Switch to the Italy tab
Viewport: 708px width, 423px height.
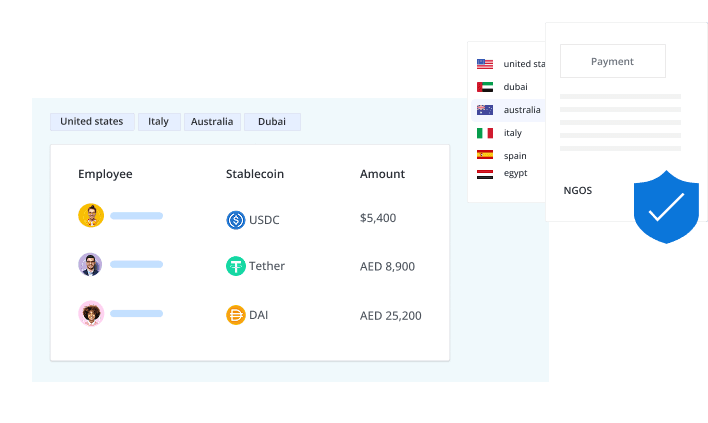[x=159, y=122]
